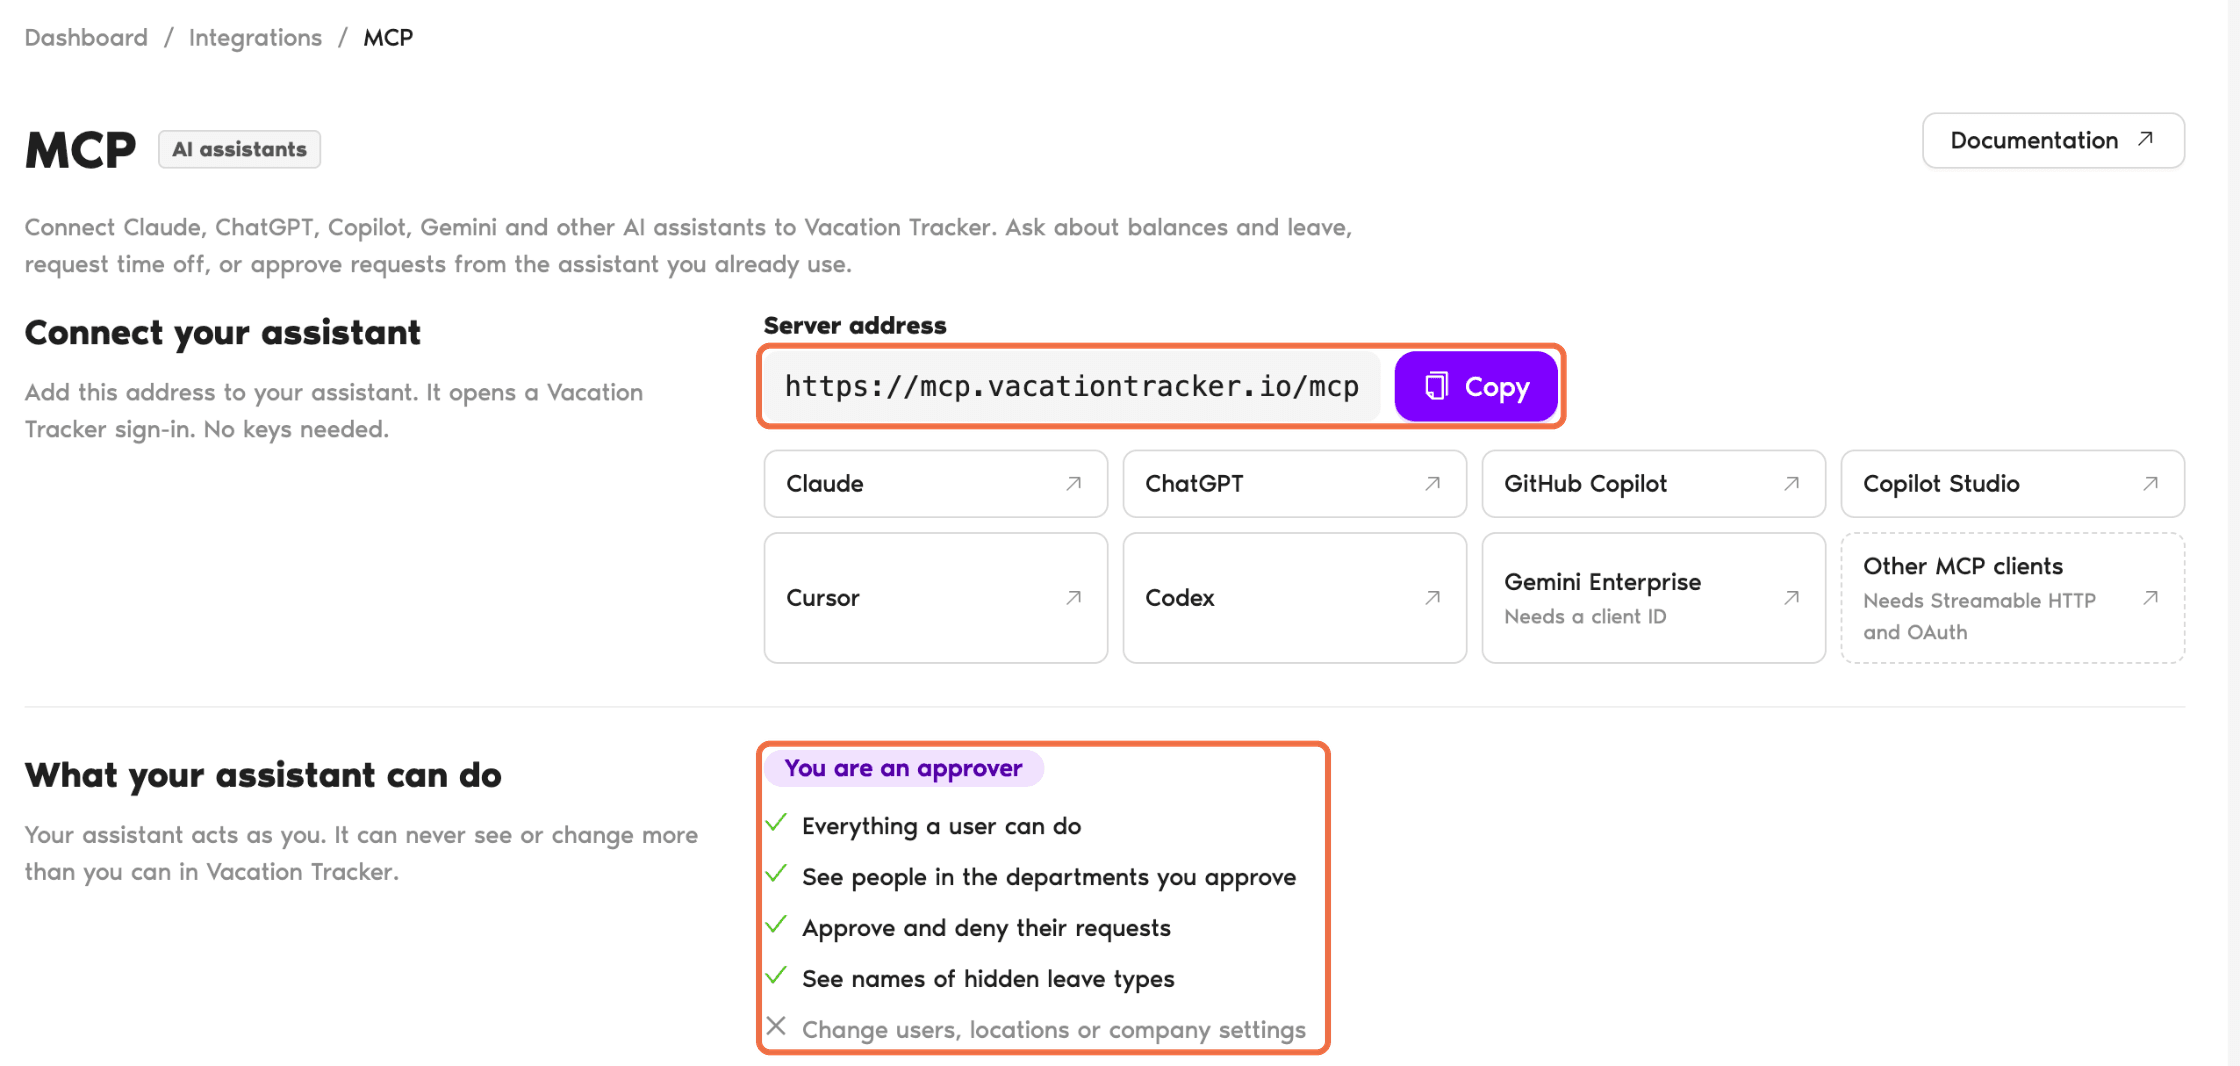This screenshot has height=1066, width=2240.
Task: Click Change users, locations or company settings text
Action: tap(1054, 1031)
